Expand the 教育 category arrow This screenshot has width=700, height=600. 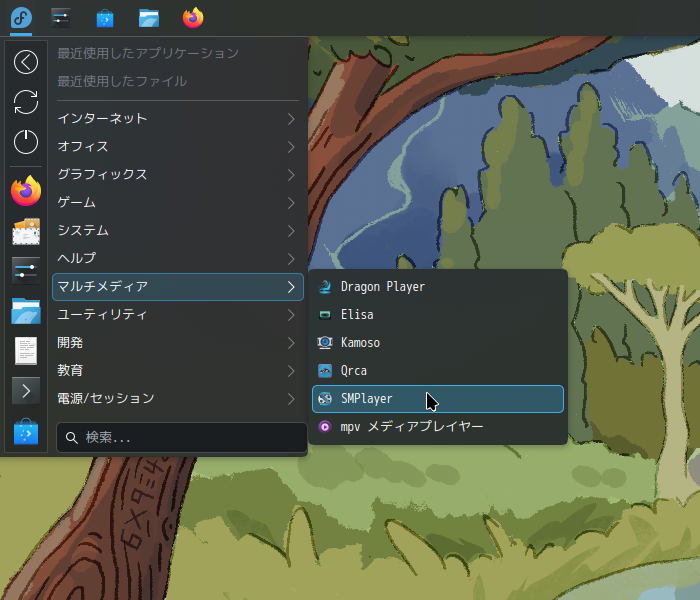pyautogui.click(x=291, y=371)
